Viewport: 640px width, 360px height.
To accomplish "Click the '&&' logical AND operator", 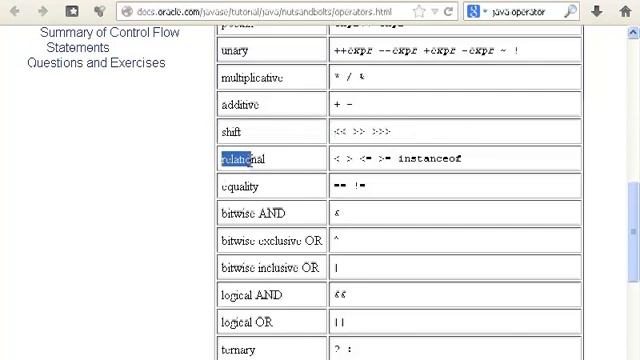I will [x=340, y=294].
